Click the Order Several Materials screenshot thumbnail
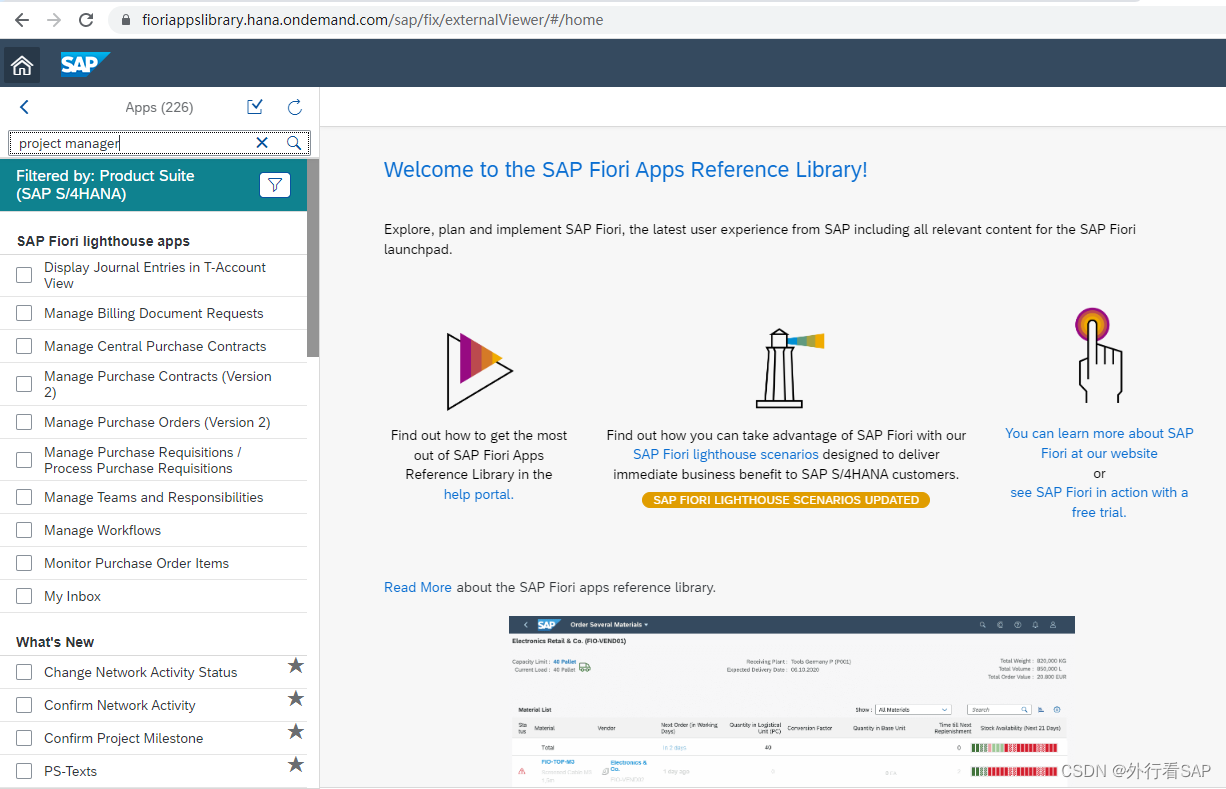The image size is (1226, 789). coord(792,701)
